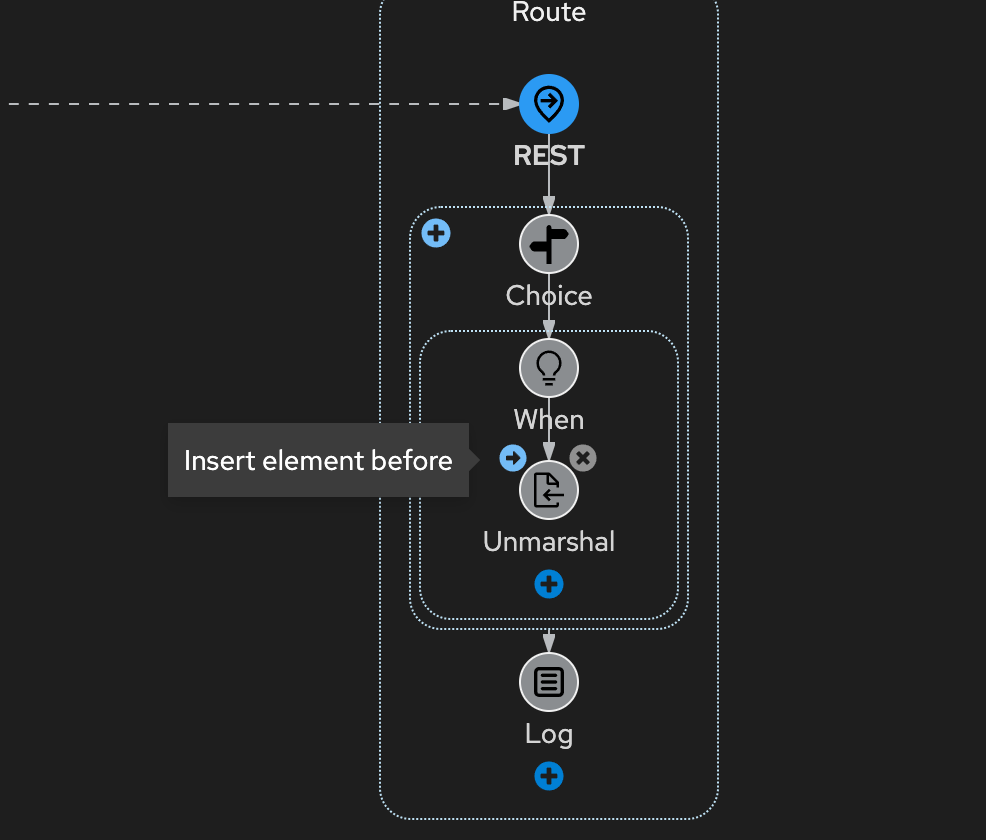
Task: Open the Unmarshal step icon
Action: (549, 489)
